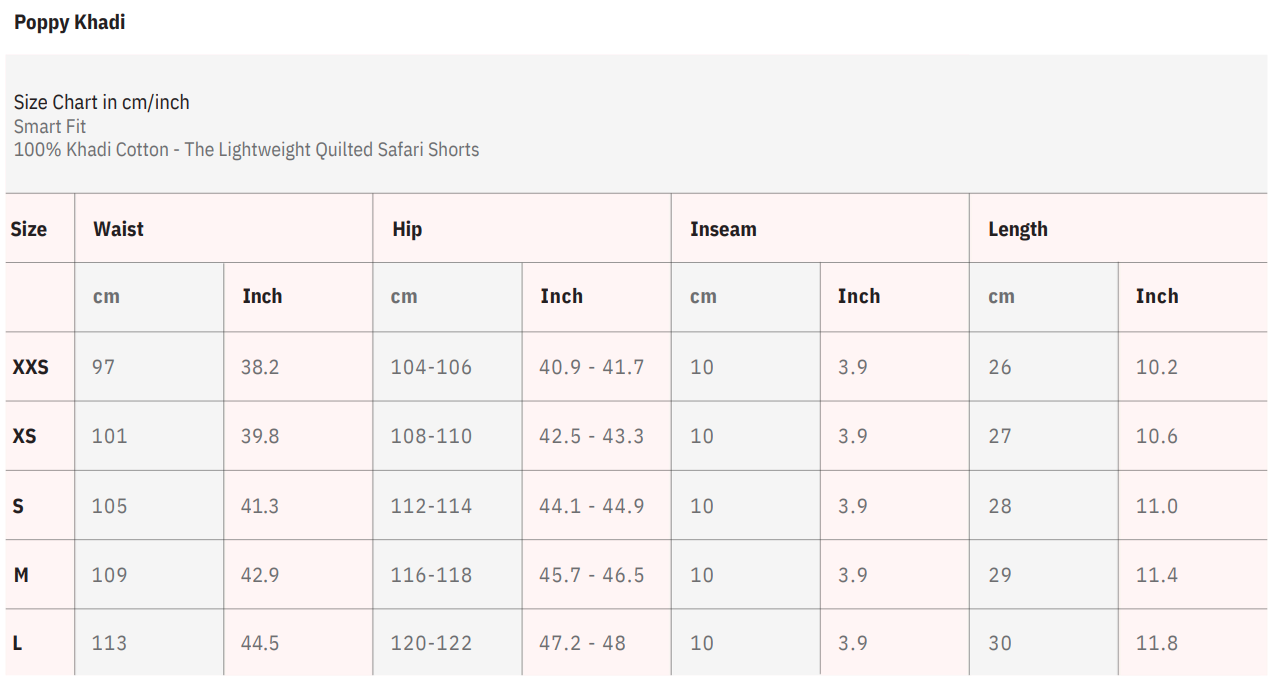Select length inch value 11.8
Screen dimensions: 1276x689
[1156, 643]
